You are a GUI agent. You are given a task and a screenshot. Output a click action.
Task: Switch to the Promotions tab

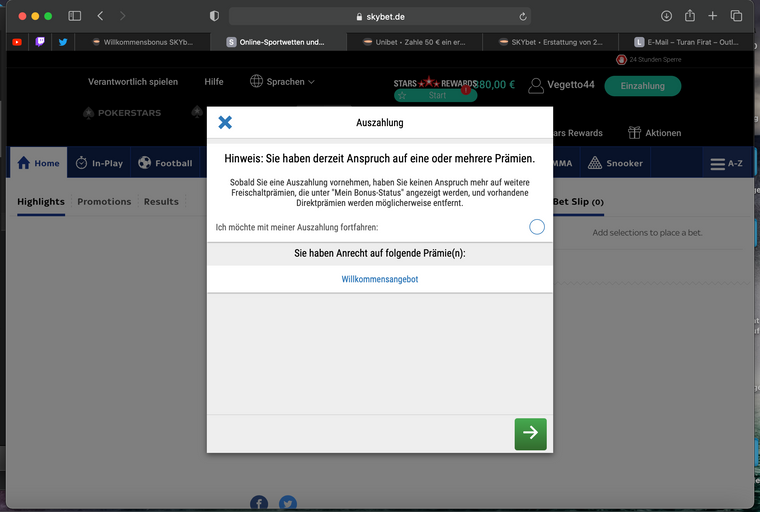[104, 202]
